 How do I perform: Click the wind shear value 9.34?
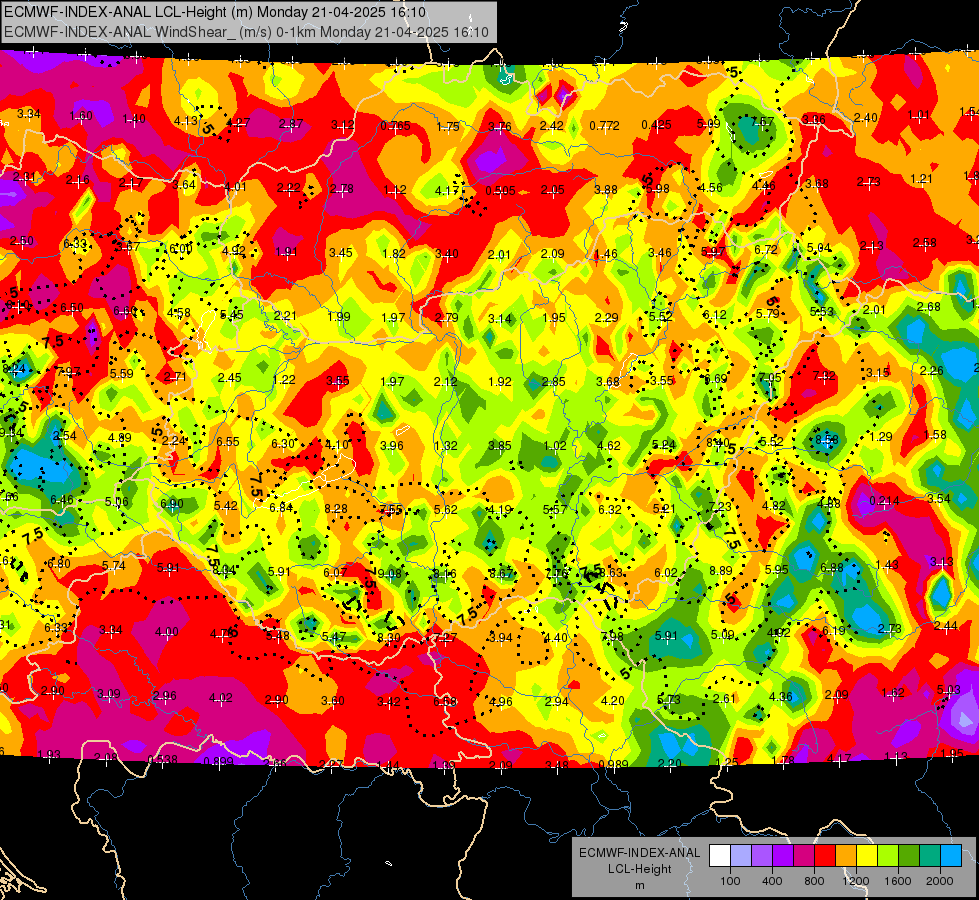[x=9, y=433]
